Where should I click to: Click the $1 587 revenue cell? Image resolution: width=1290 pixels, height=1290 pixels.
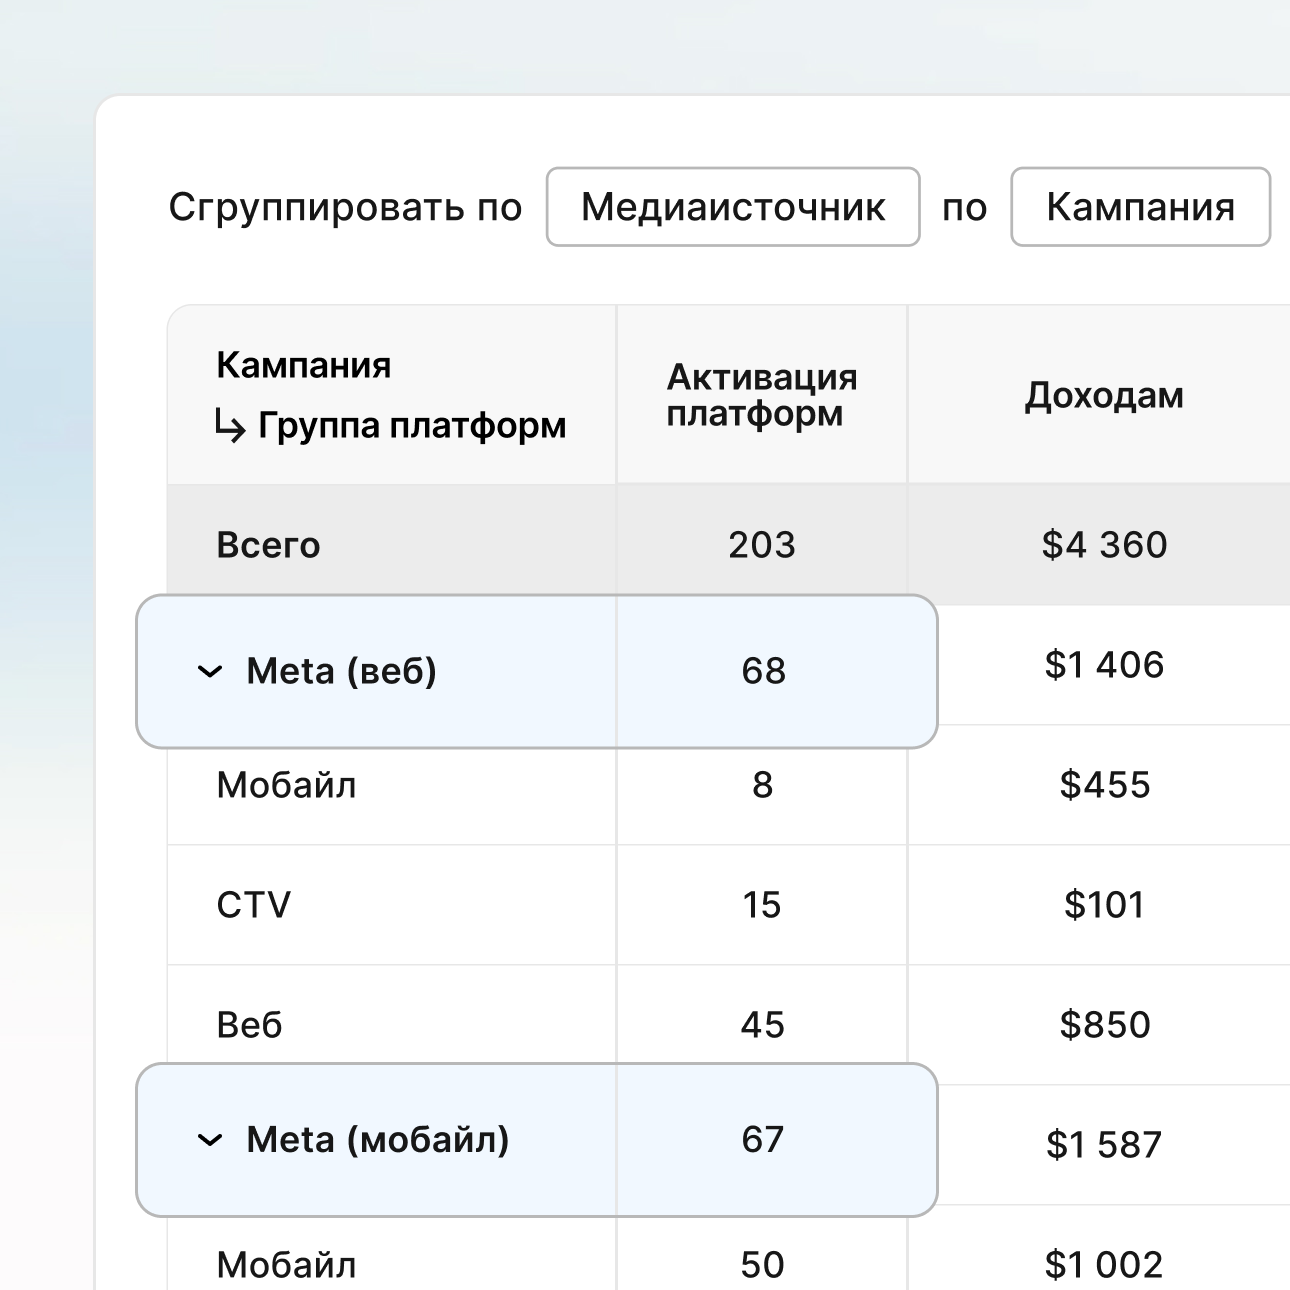1104,1145
